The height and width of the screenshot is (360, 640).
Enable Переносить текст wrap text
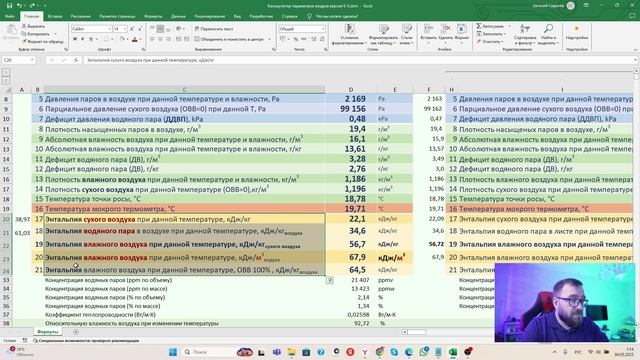pos(214,29)
